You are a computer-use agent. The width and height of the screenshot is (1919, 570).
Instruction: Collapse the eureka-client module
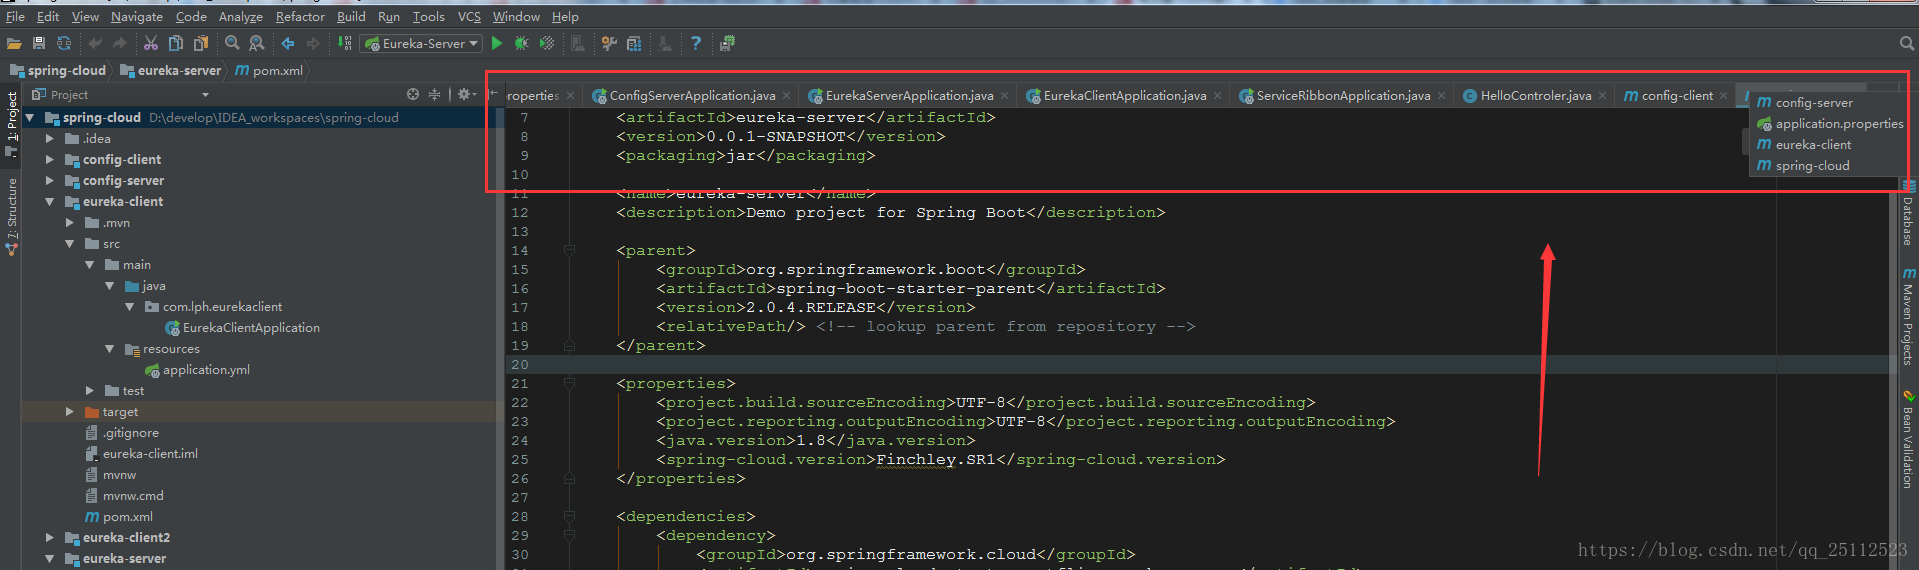point(50,202)
